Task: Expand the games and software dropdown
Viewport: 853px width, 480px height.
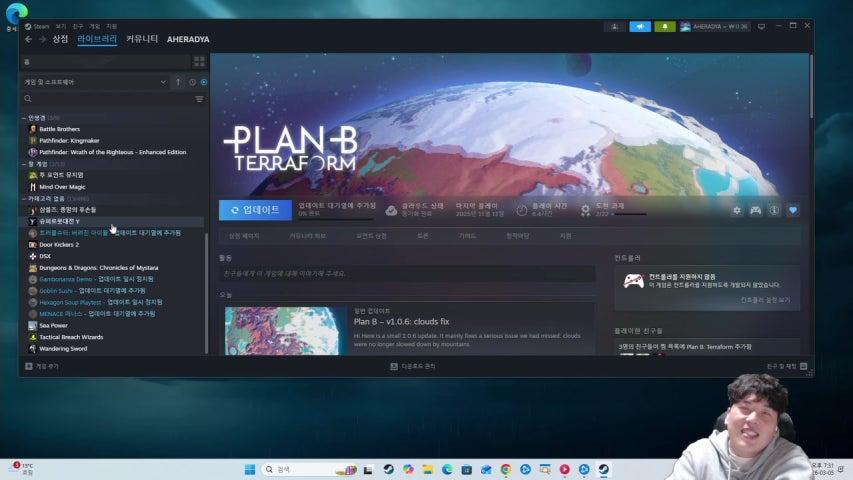Action: pos(163,82)
